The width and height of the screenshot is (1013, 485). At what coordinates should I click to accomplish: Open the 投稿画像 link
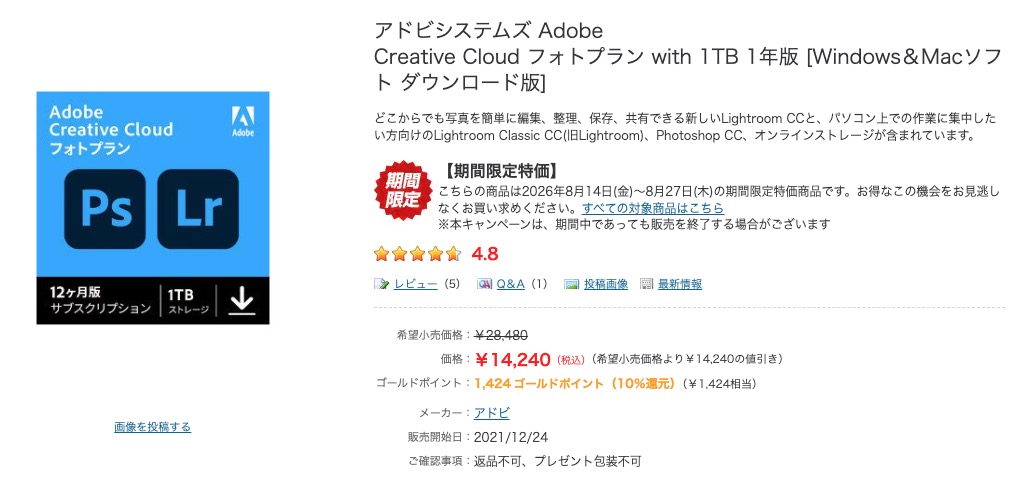[x=606, y=284]
